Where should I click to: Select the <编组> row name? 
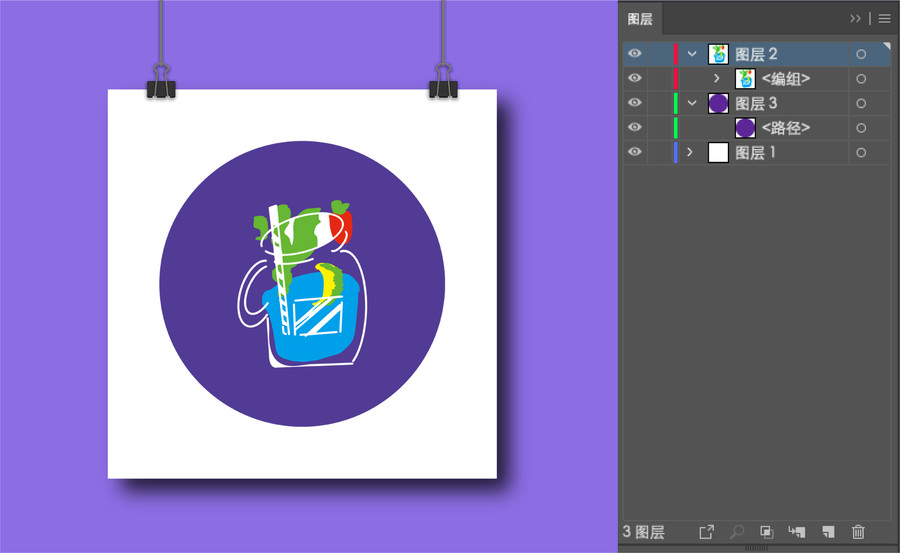[x=786, y=79]
